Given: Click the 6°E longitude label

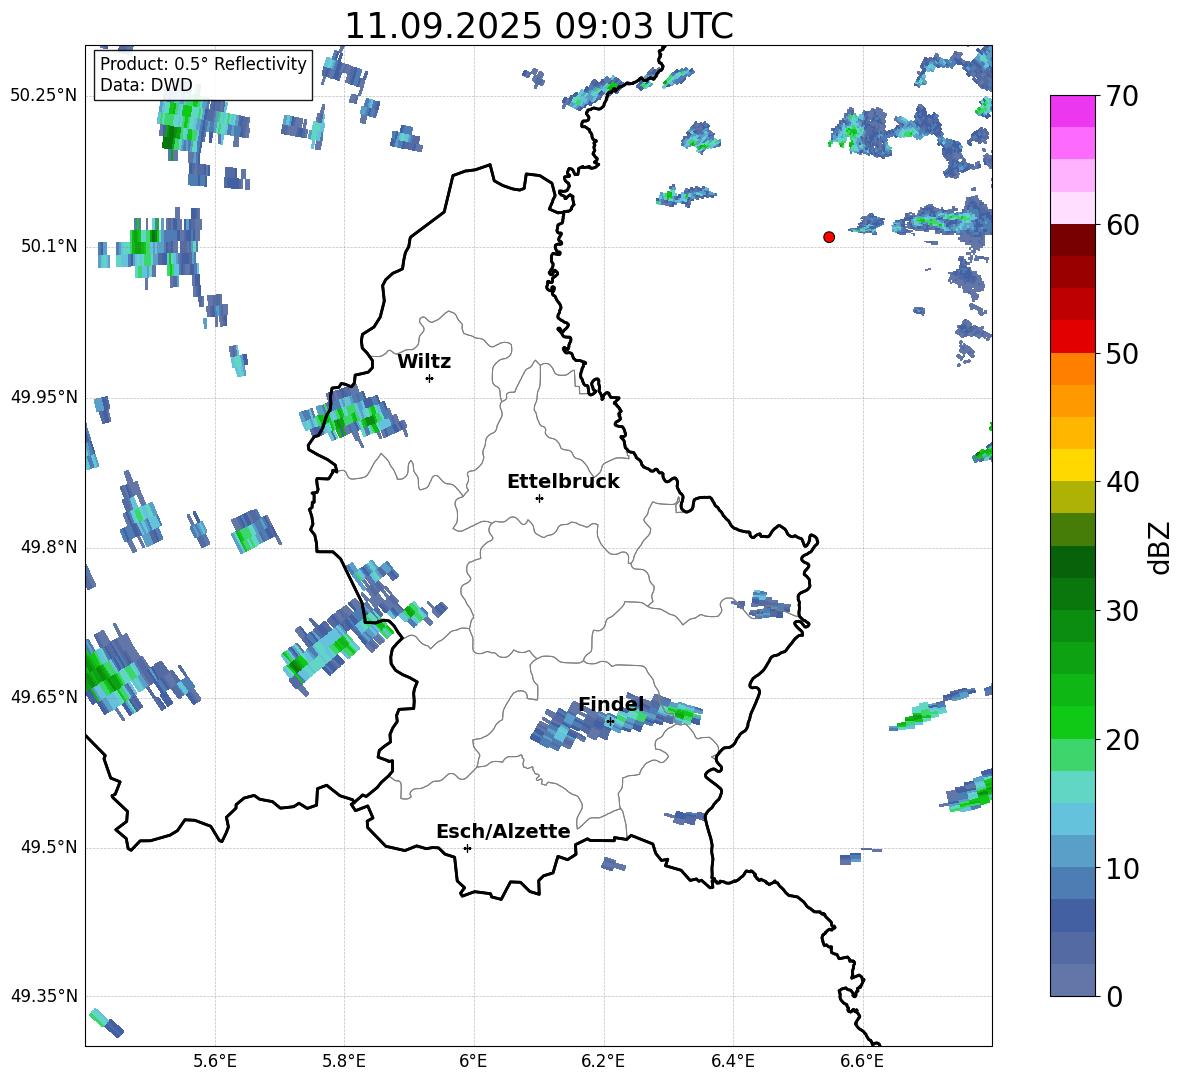Looking at the screenshot, I should pos(473,1061).
